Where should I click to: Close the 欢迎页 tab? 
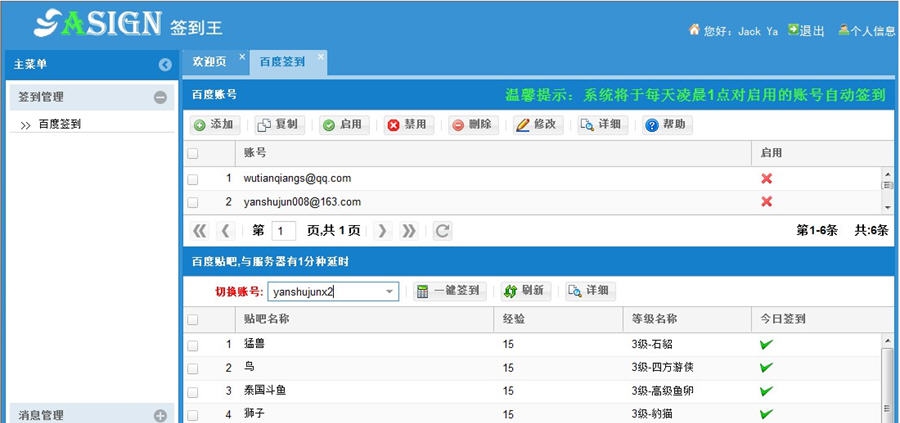tap(242, 56)
